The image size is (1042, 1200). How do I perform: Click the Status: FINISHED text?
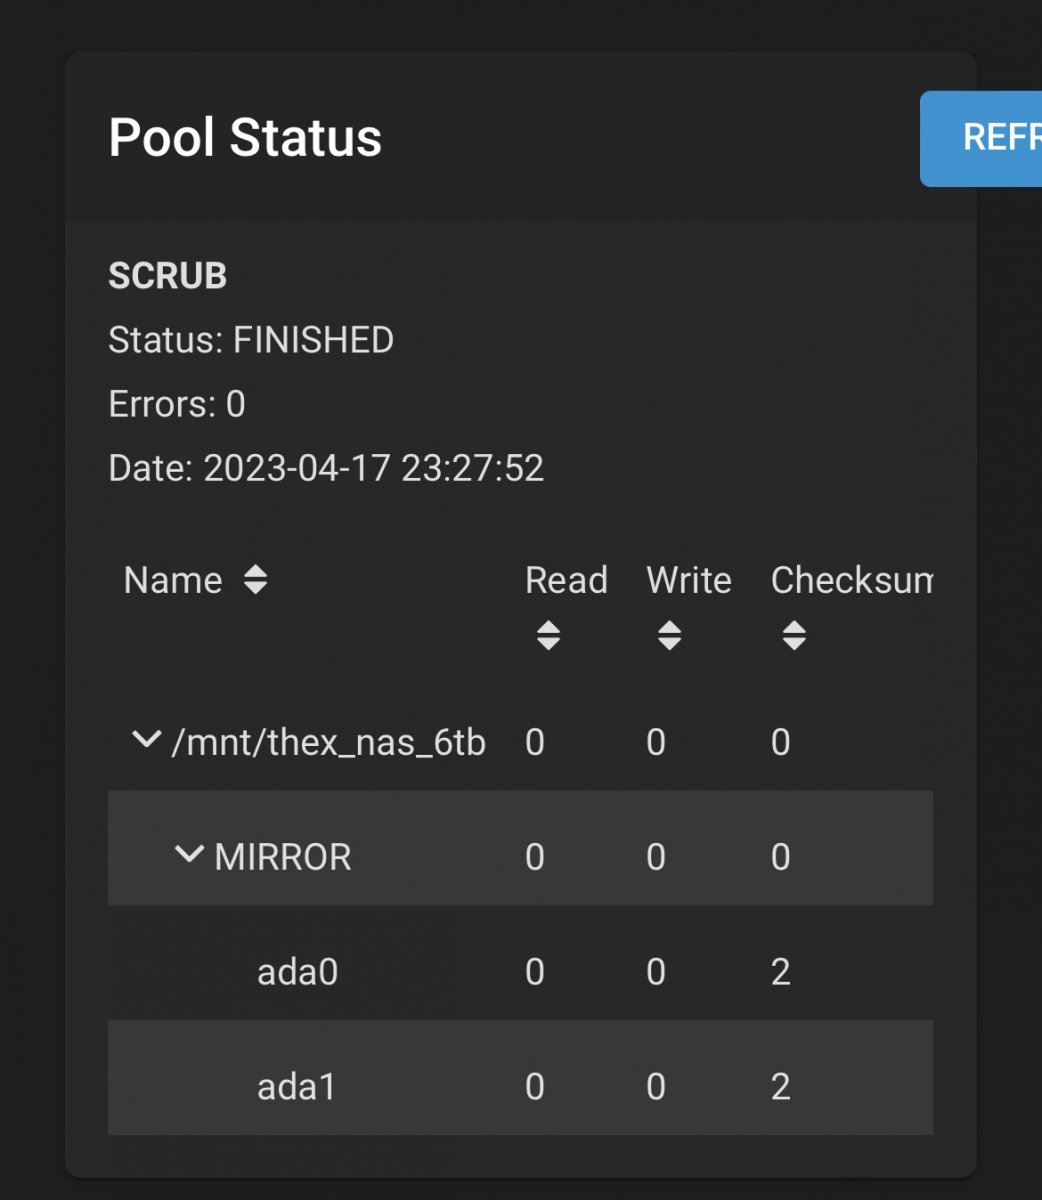tap(251, 340)
